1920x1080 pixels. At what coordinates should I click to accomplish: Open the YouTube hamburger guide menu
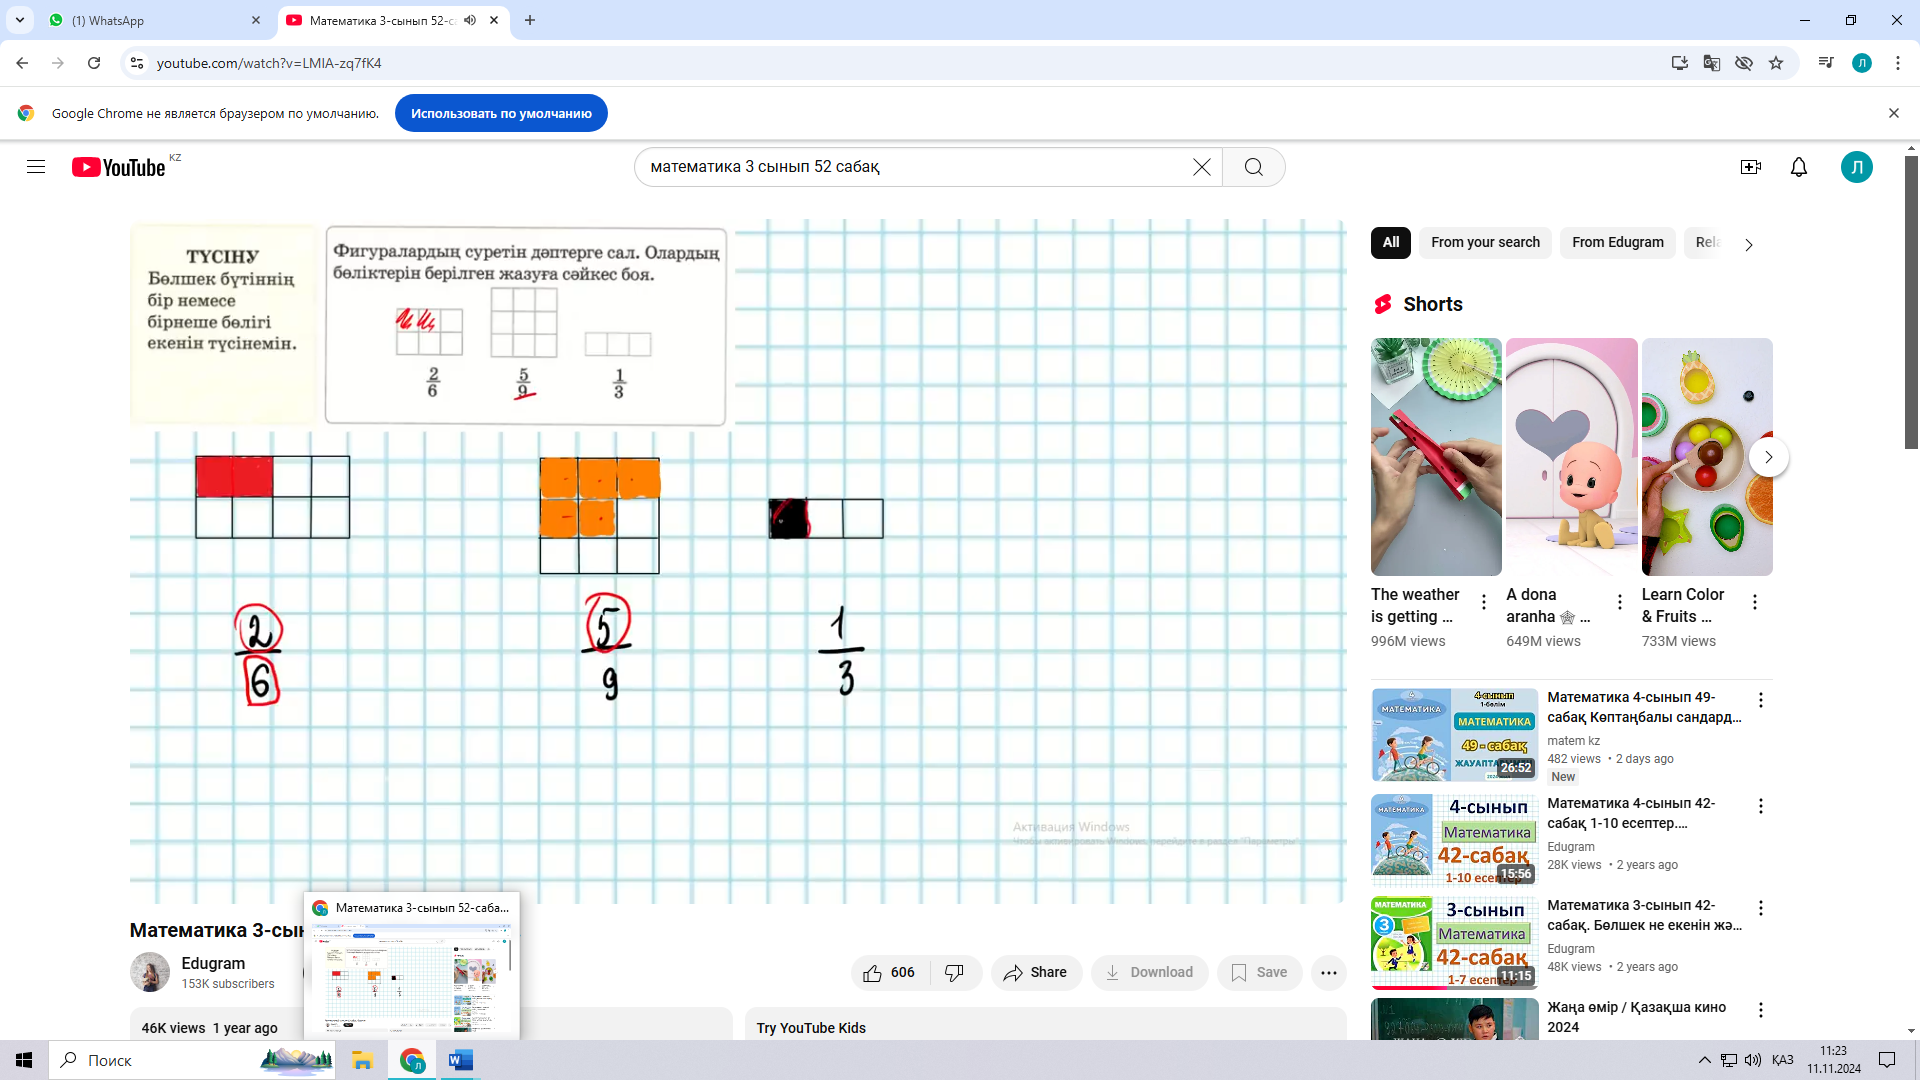click(x=36, y=167)
